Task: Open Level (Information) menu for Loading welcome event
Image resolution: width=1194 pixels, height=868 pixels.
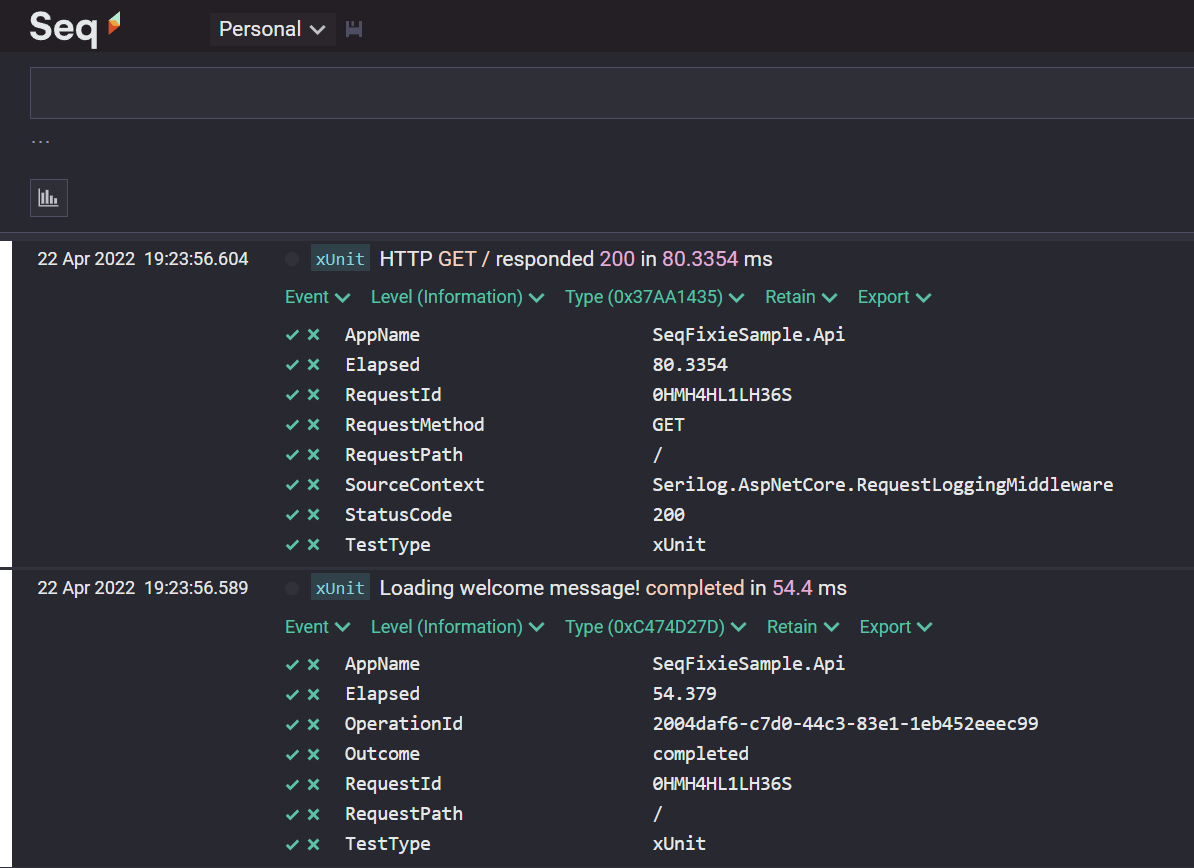Action: (x=458, y=627)
